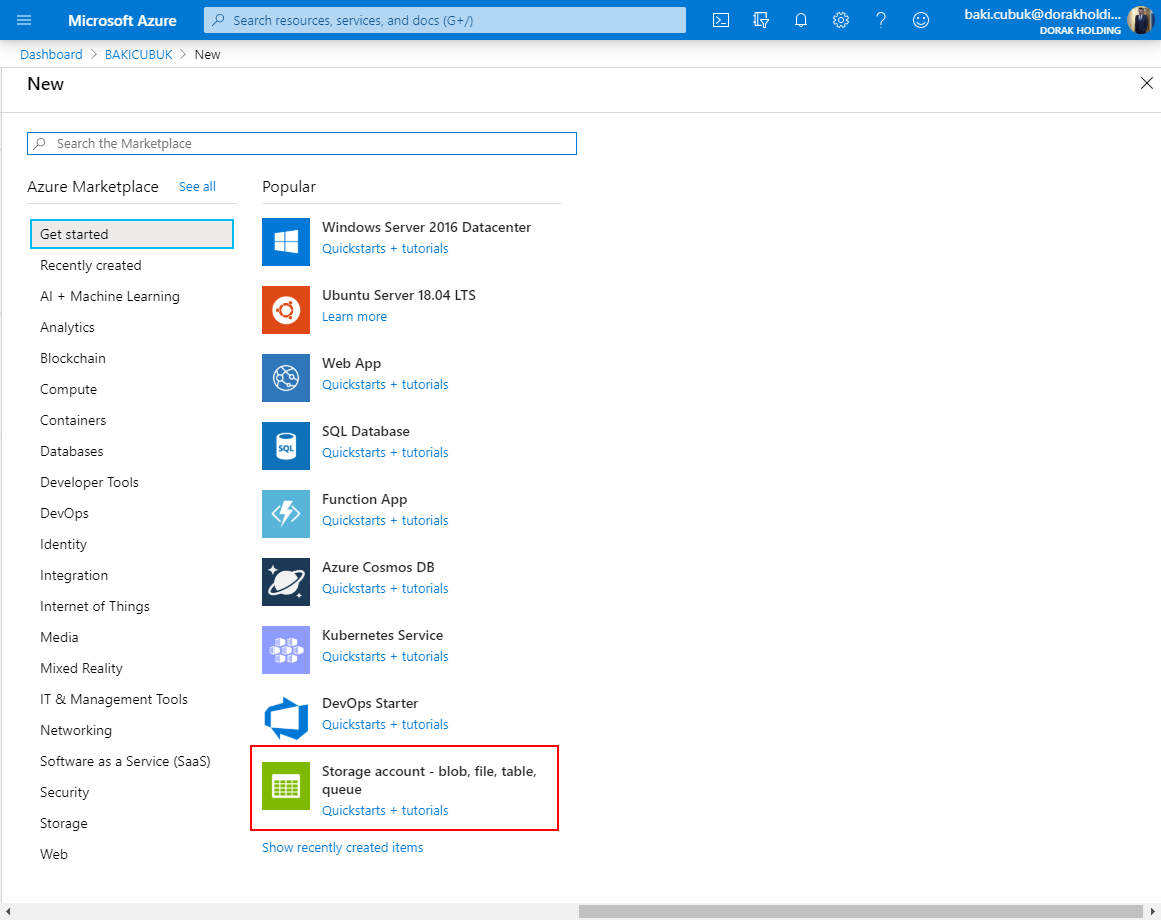
Task: Click the SQL Database icon
Action: coord(286,446)
